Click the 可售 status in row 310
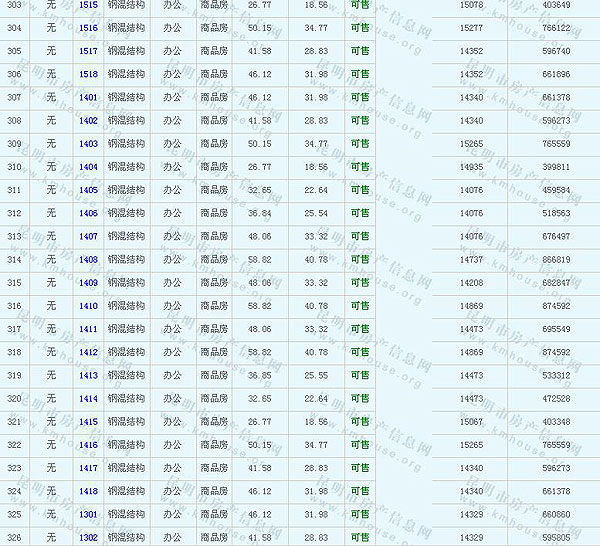 [x=360, y=167]
